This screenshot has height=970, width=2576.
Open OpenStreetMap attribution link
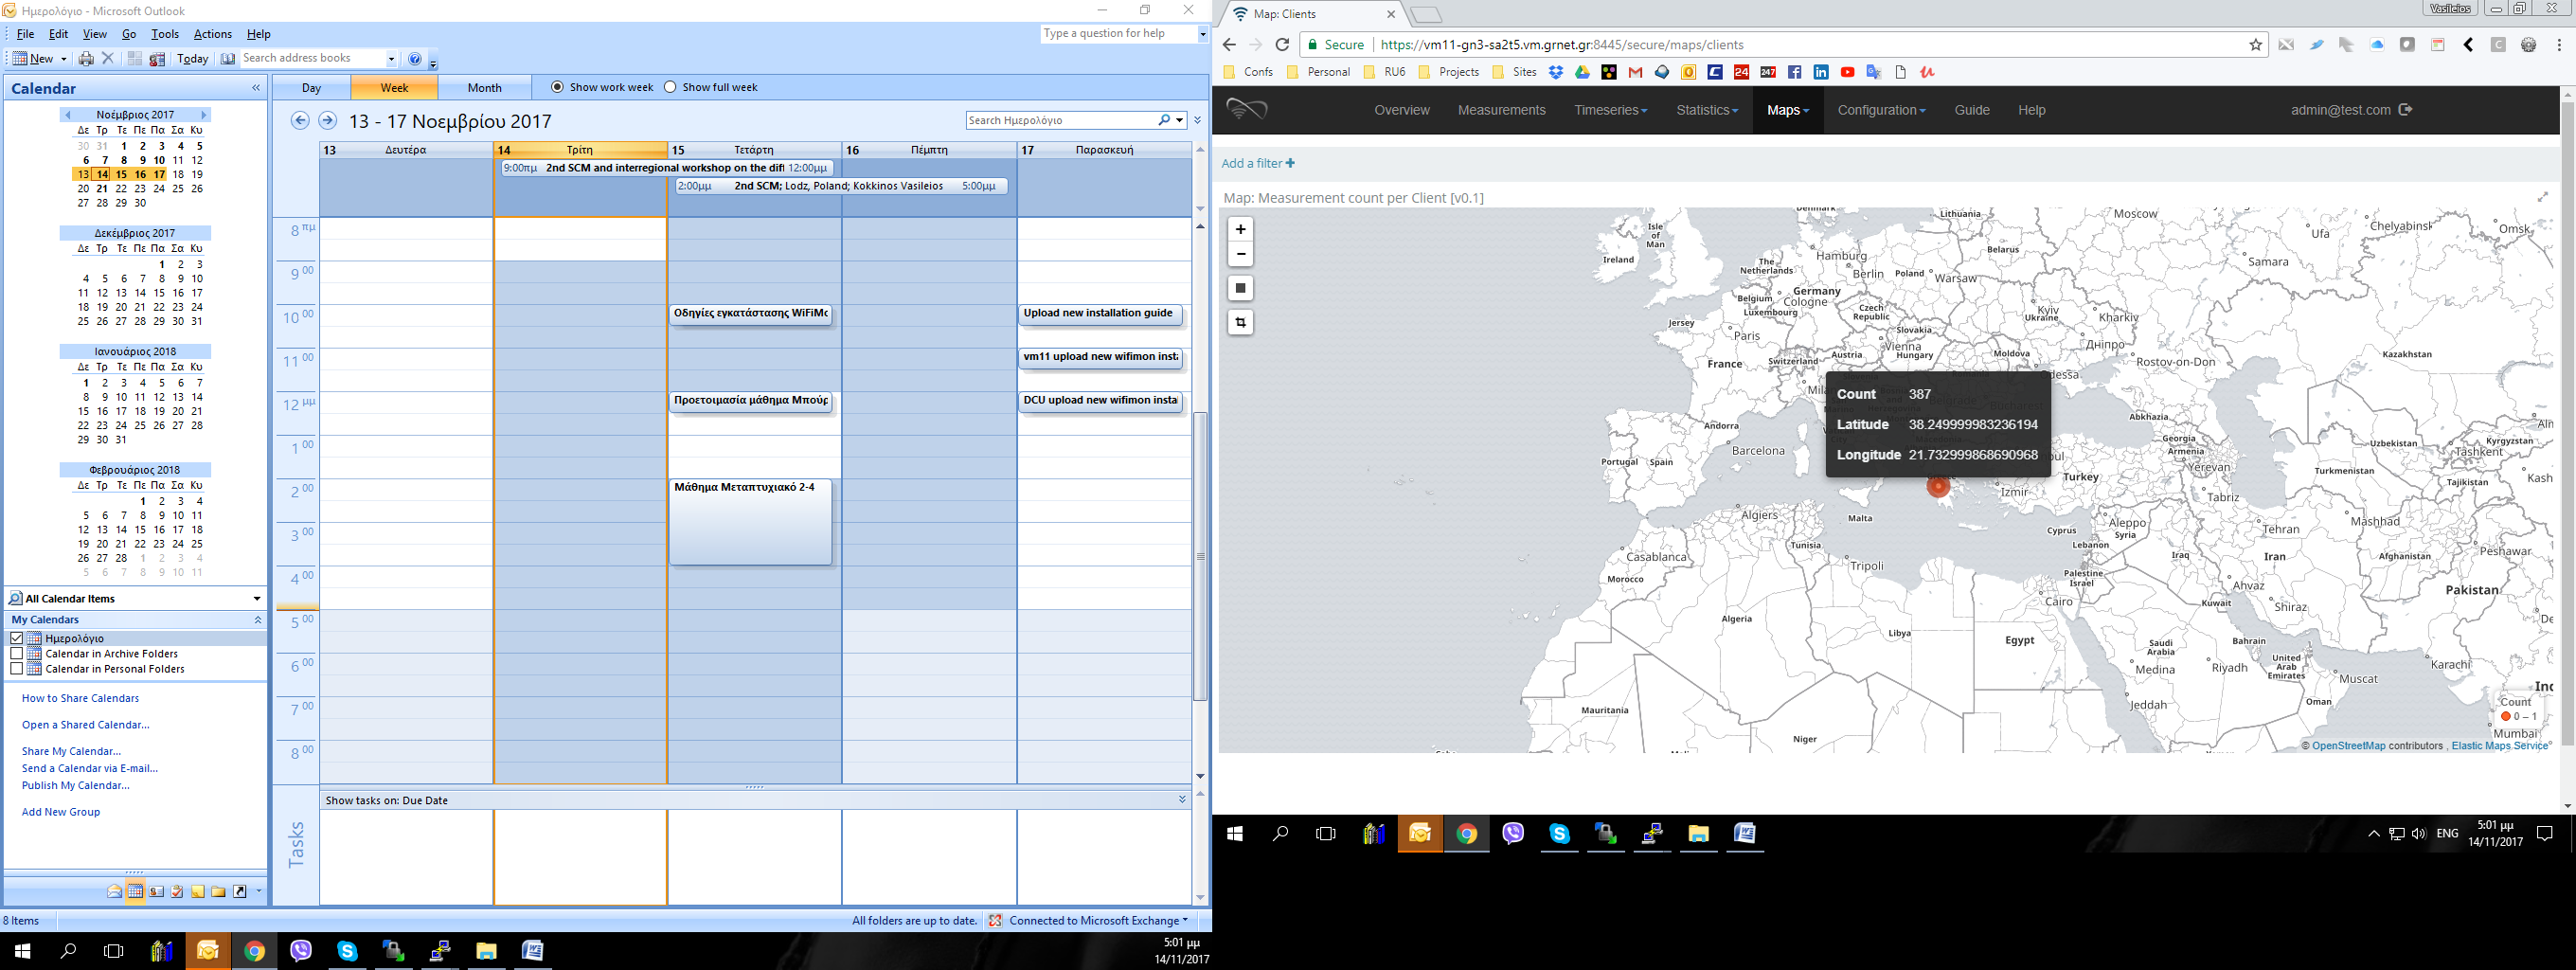click(2350, 746)
